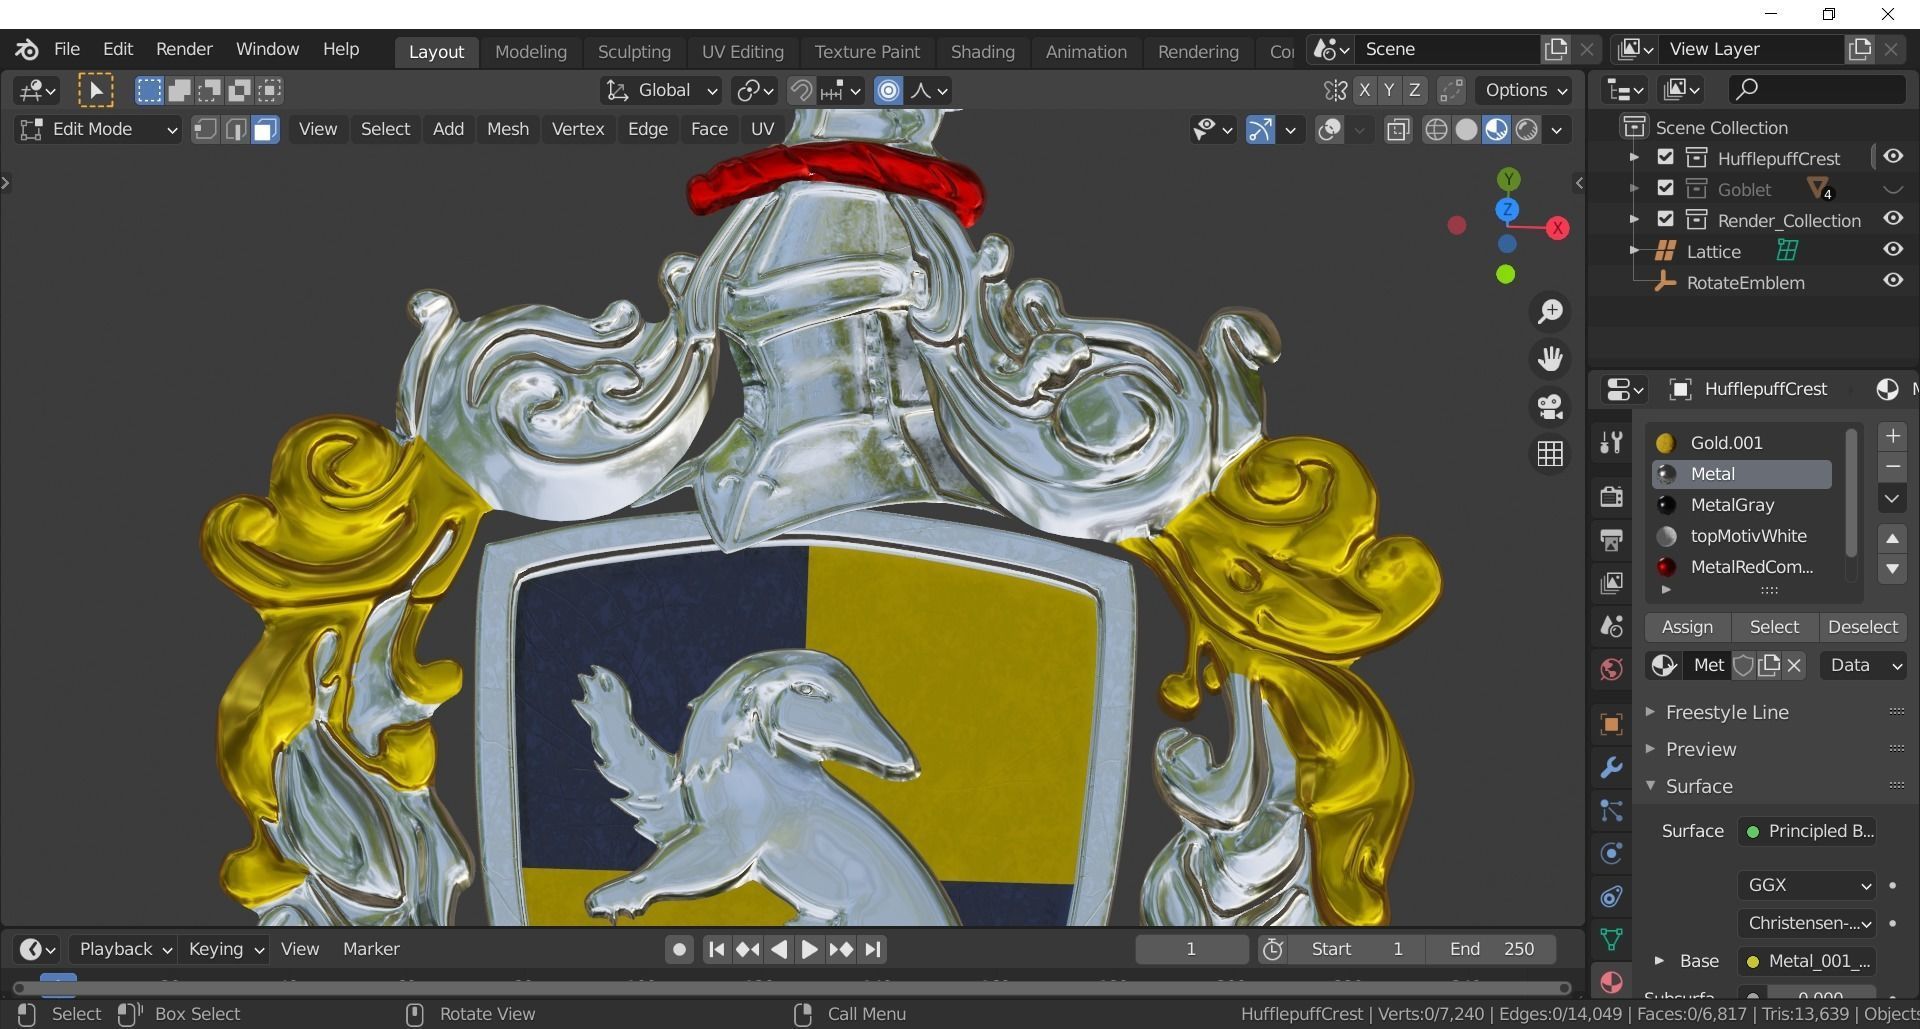
Task: Open the Render menu
Action: click(x=184, y=49)
